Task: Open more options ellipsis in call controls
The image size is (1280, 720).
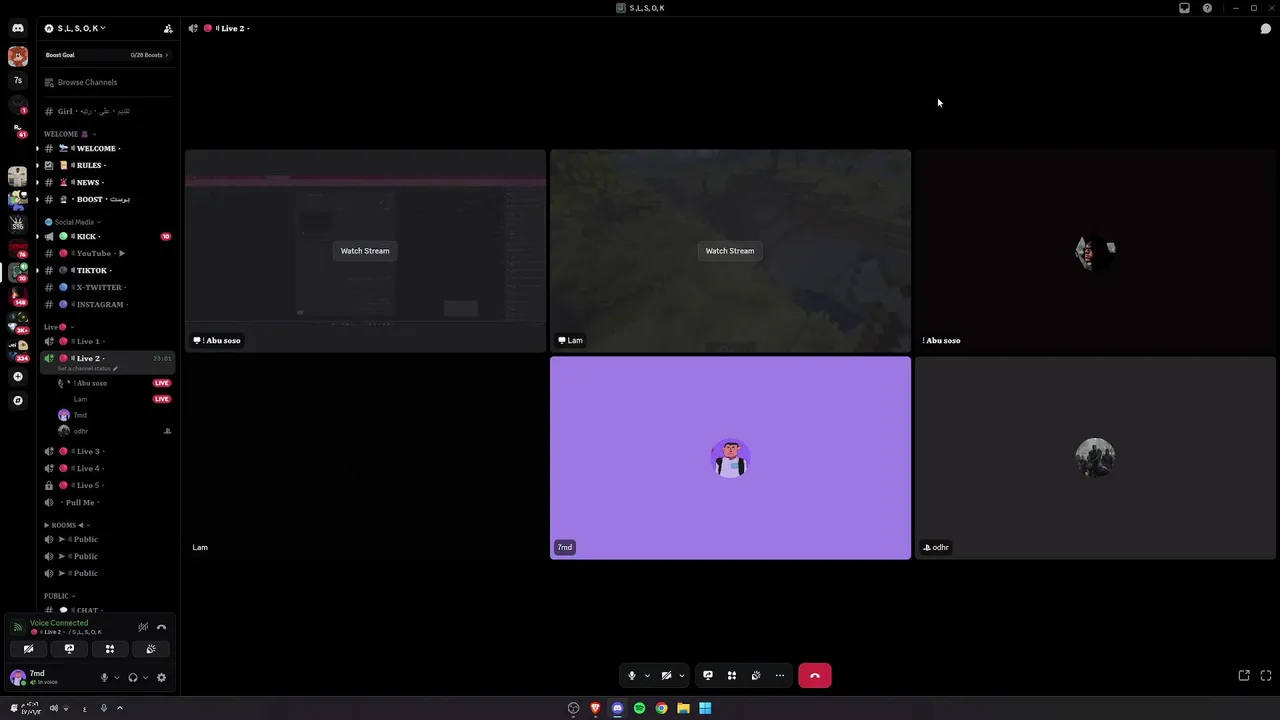Action: (x=779, y=676)
